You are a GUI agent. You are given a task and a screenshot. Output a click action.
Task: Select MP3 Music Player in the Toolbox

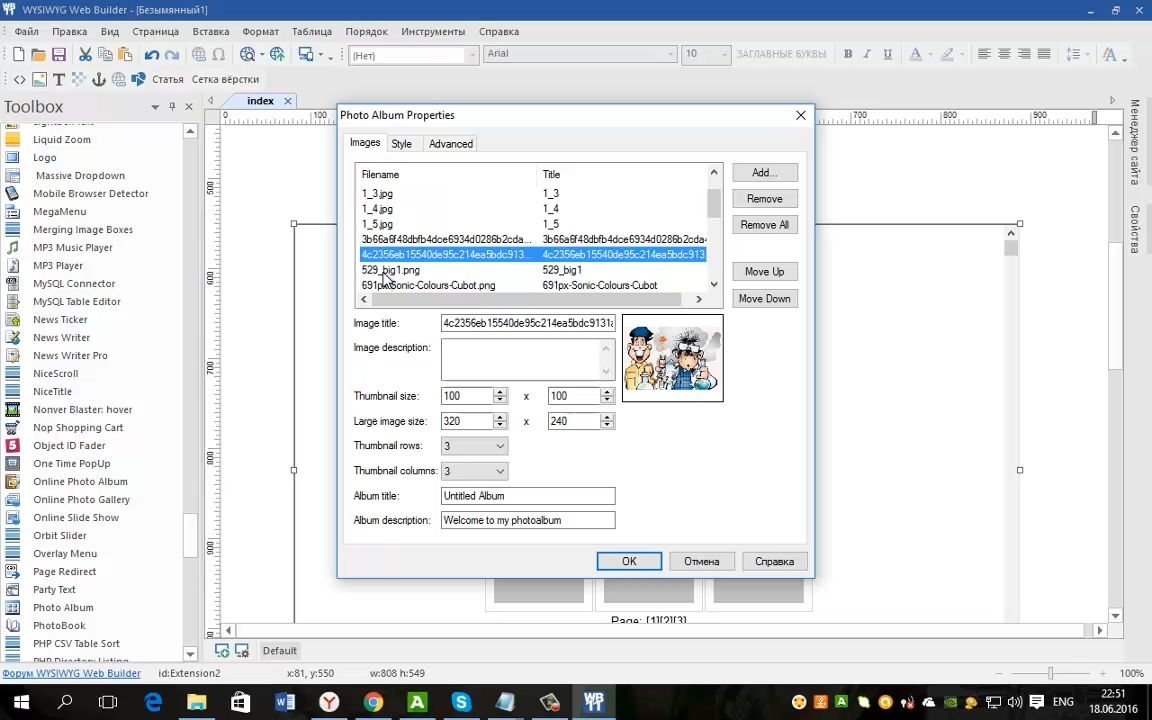(73, 248)
